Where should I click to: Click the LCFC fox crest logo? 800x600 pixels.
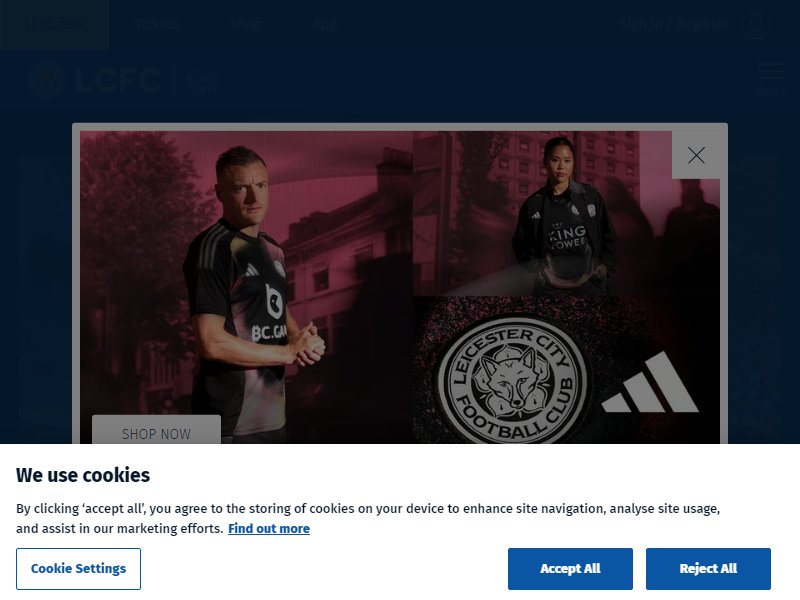(x=47, y=80)
